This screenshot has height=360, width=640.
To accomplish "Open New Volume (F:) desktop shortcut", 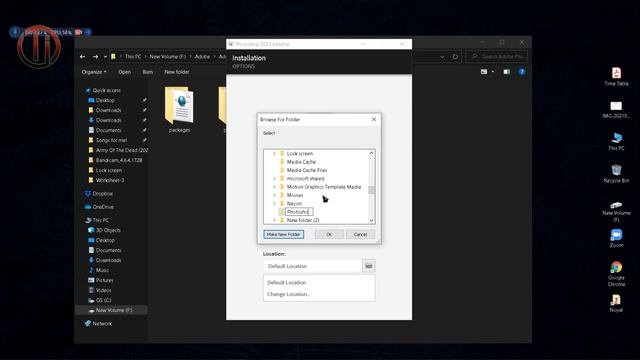I will (616, 211).
